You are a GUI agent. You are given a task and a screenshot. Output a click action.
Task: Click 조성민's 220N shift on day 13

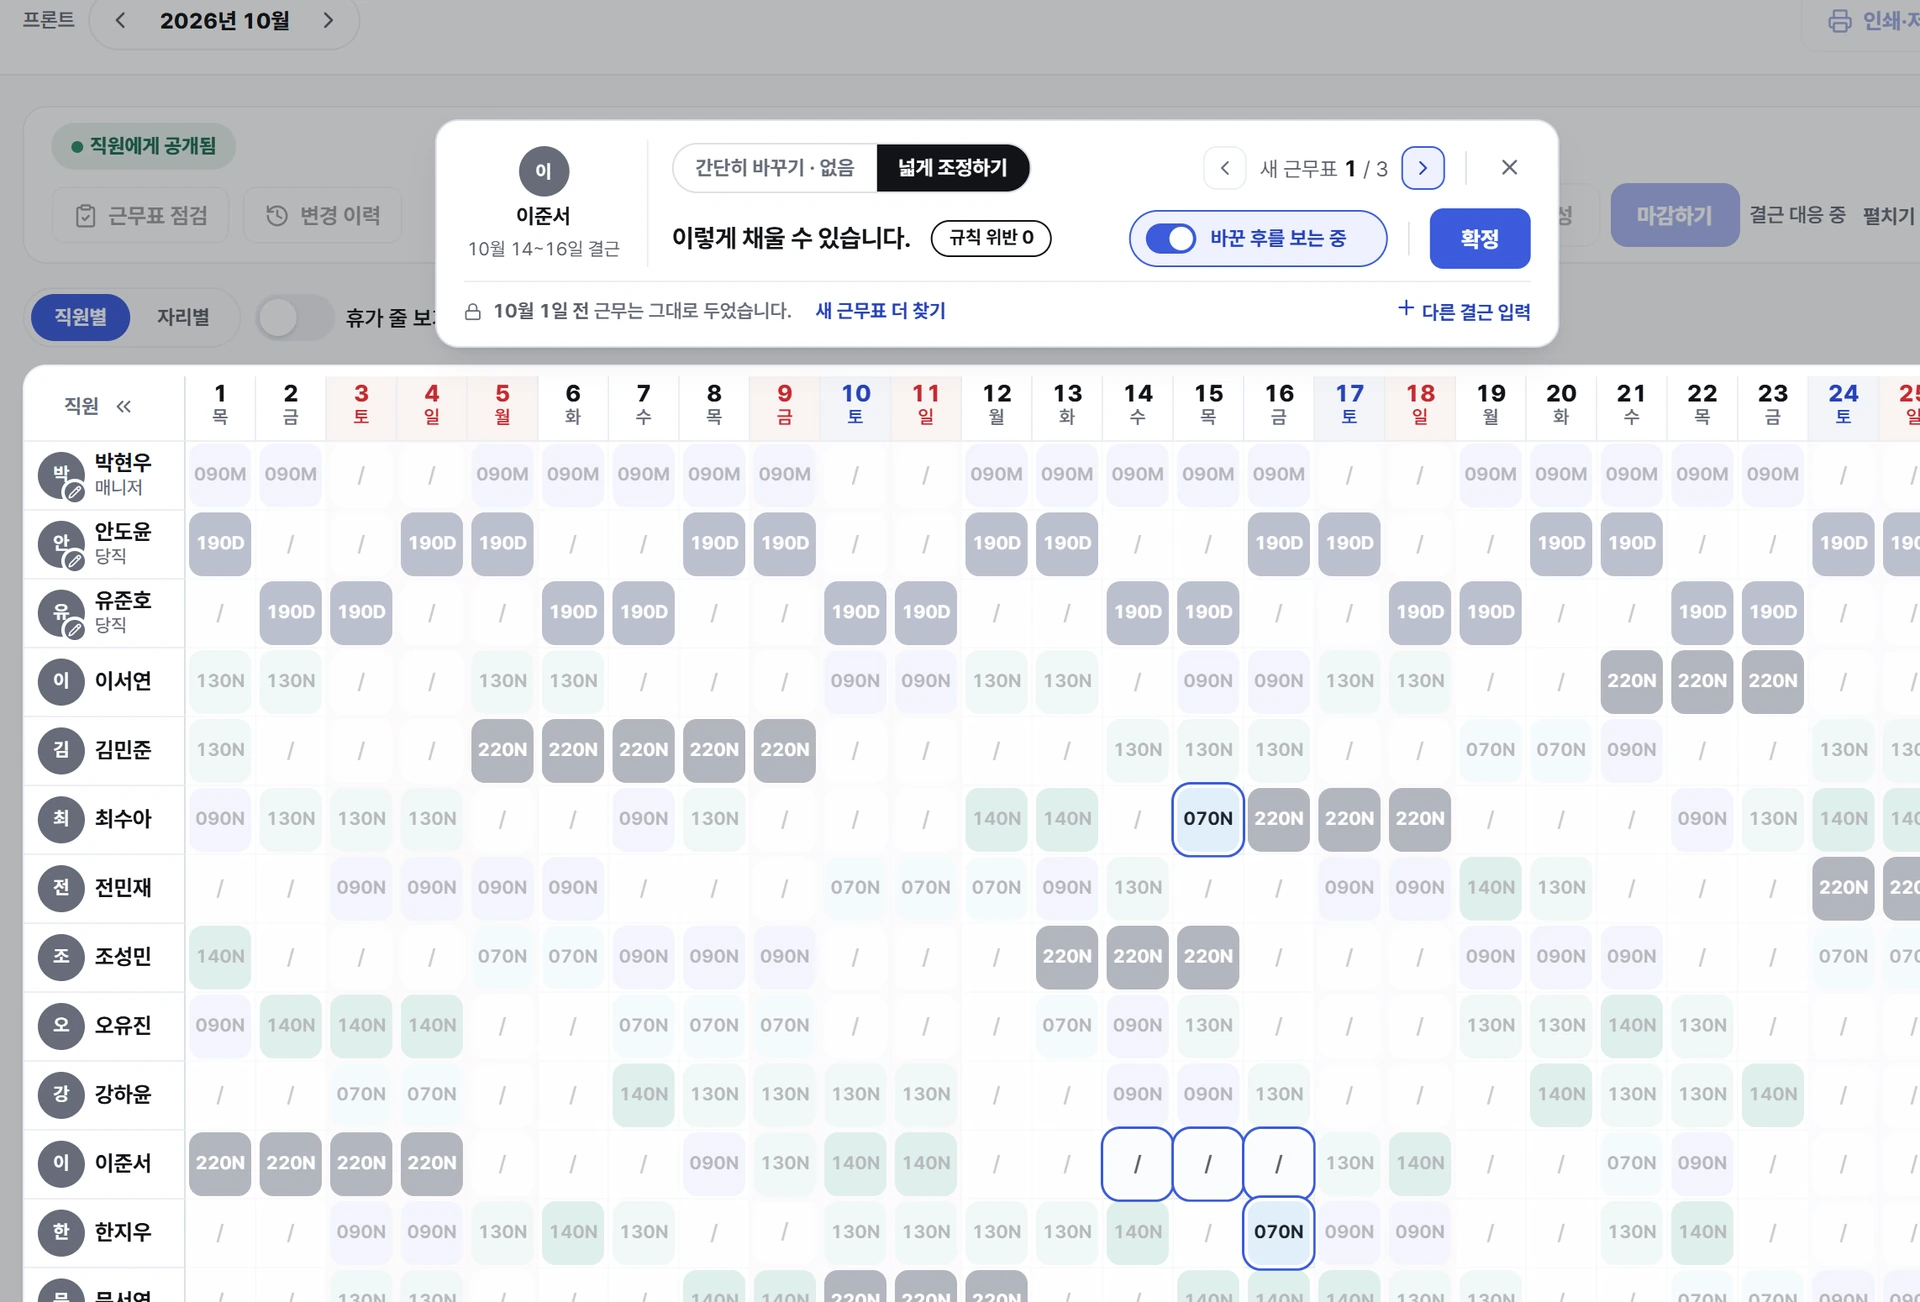[1067, 957]
